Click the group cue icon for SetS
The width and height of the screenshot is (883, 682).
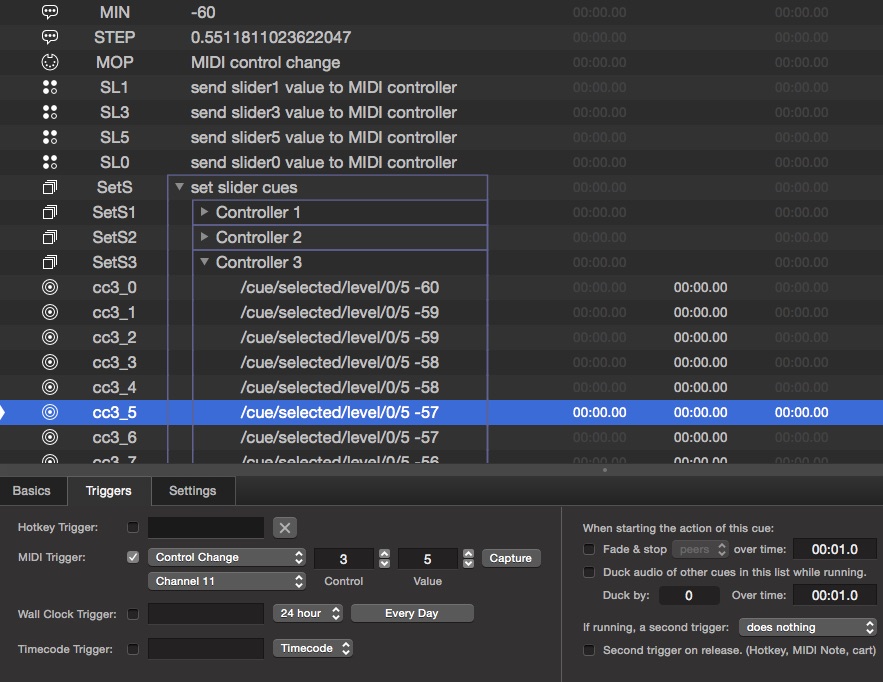50,188
